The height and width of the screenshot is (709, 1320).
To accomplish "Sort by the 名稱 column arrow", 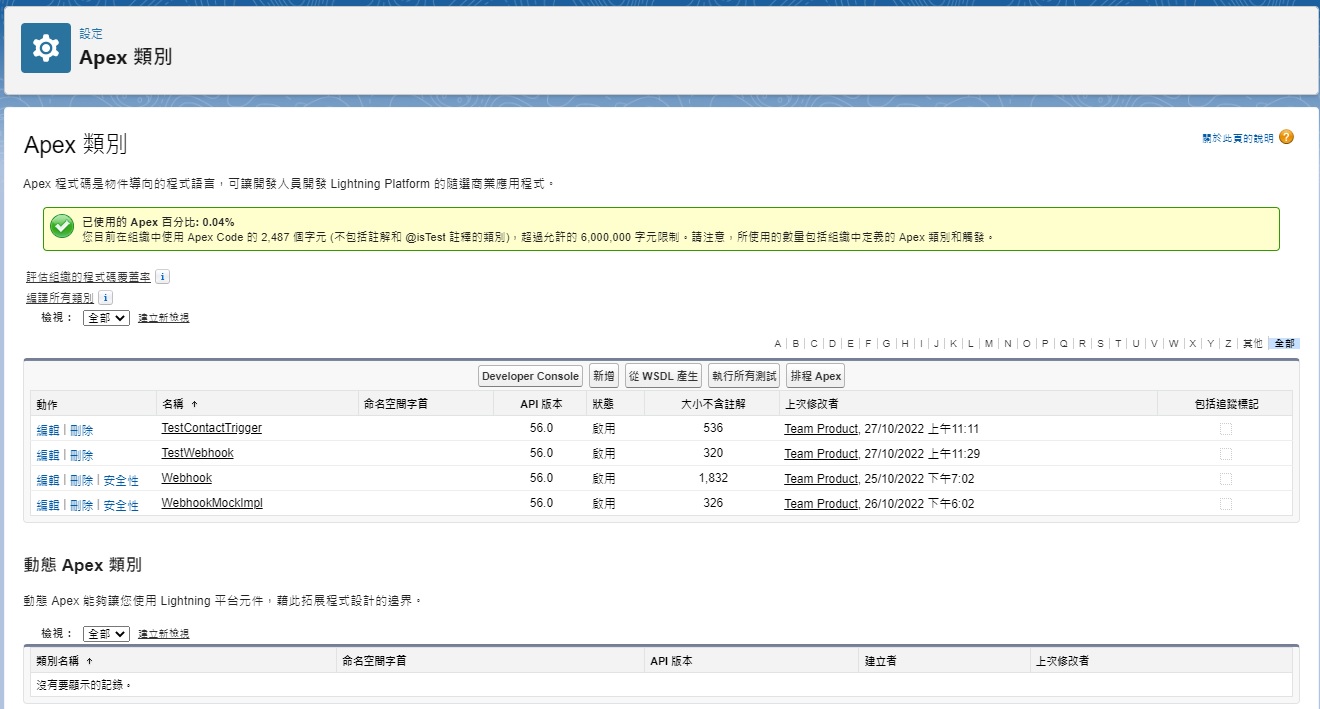I will (x=194, y=404).
